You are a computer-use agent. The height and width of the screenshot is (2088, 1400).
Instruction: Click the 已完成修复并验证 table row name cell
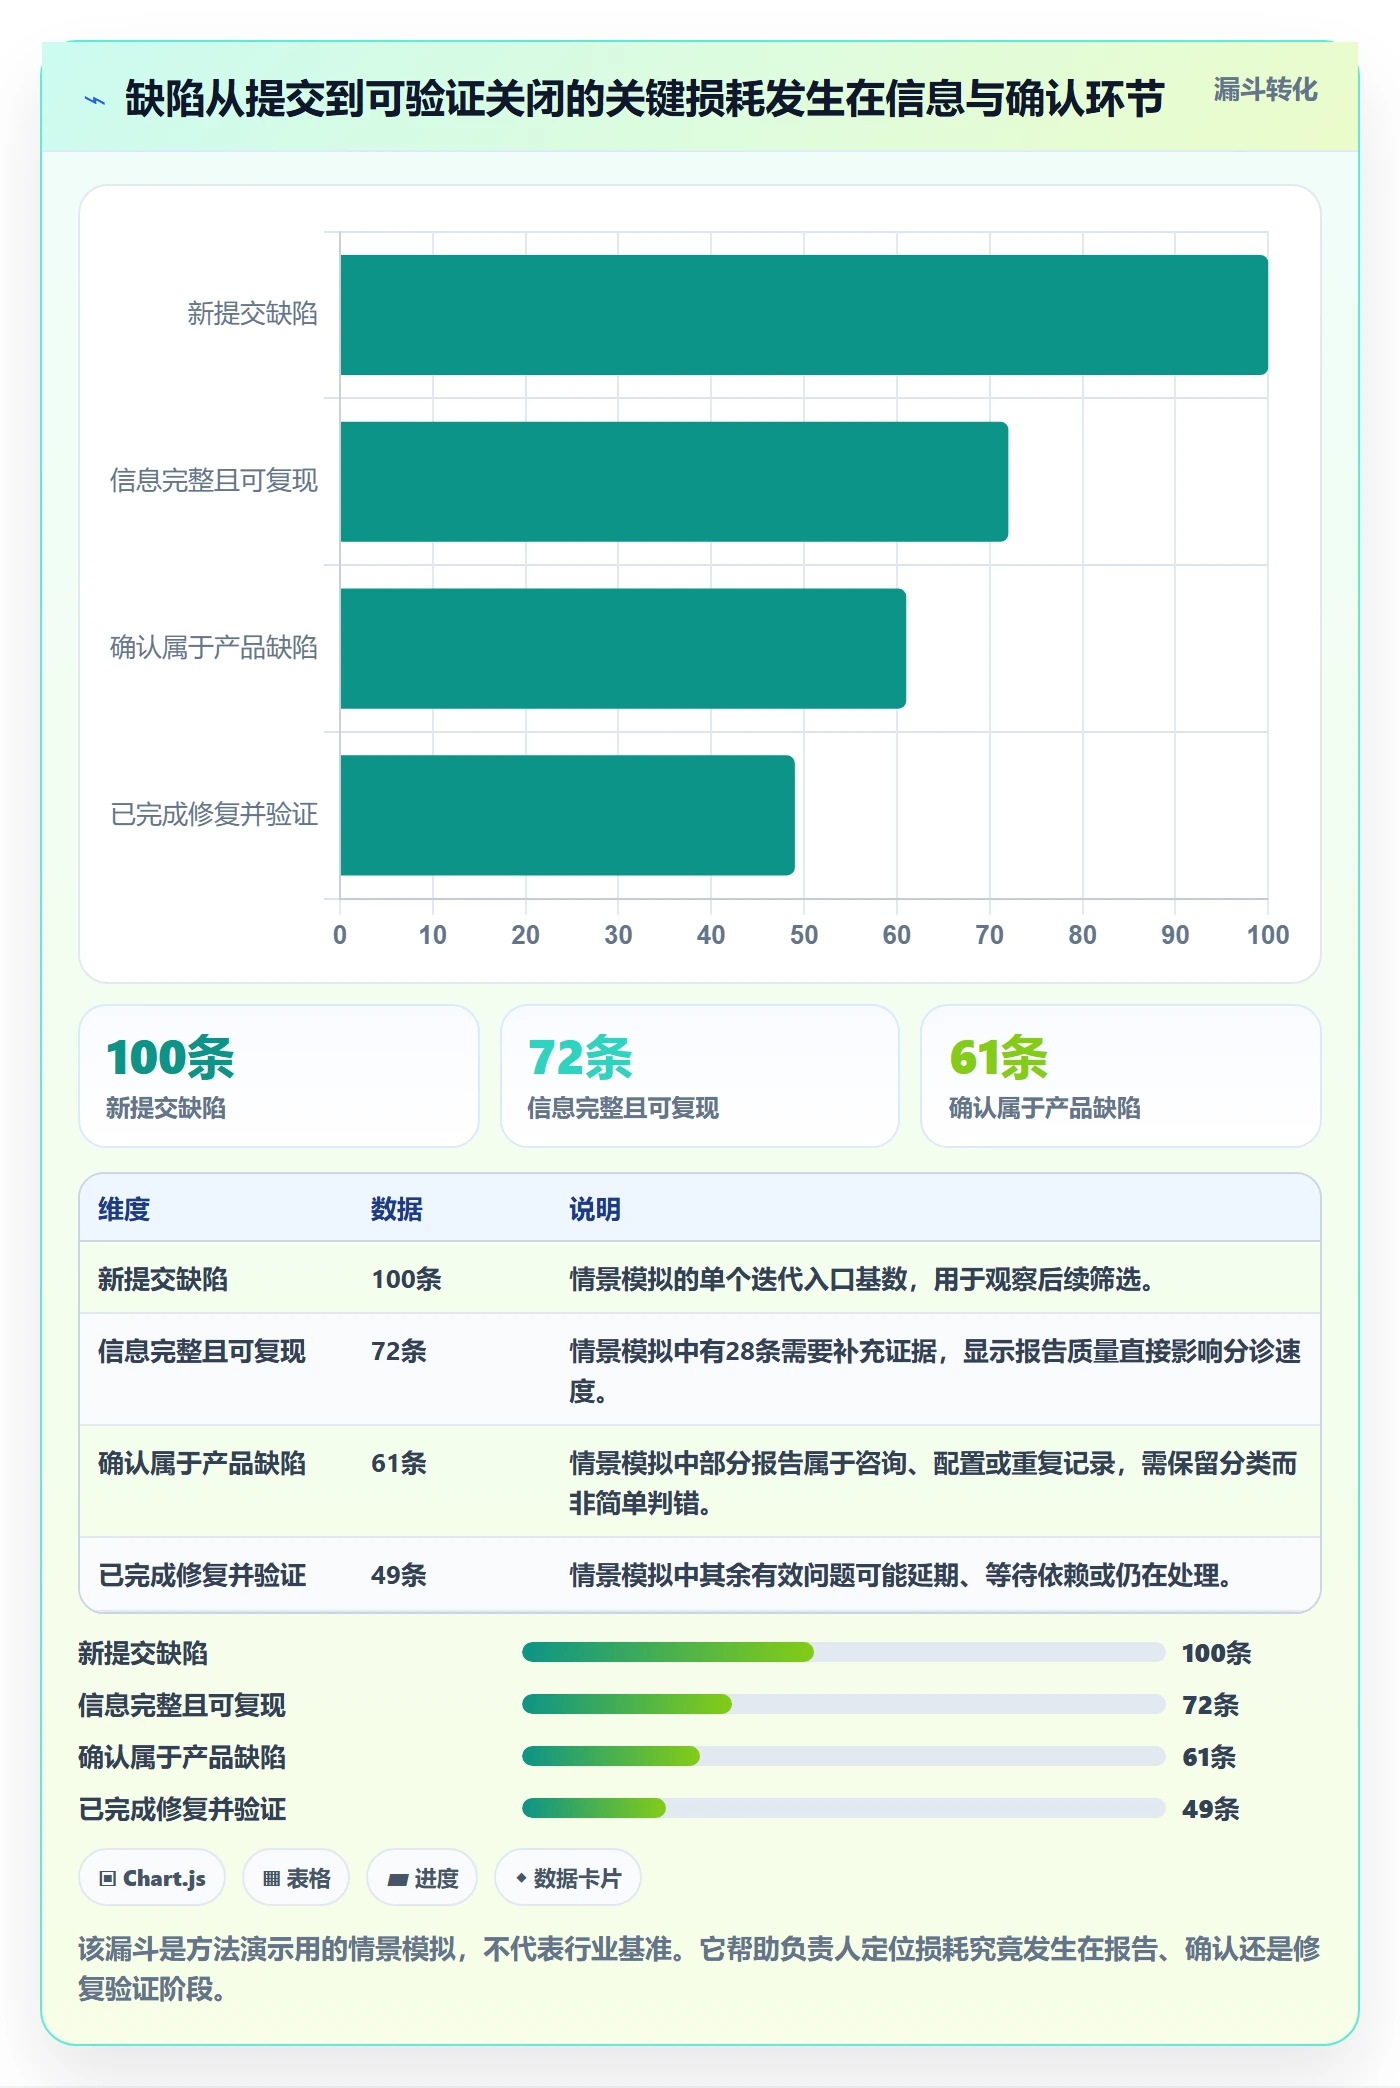click(202, 1575)
